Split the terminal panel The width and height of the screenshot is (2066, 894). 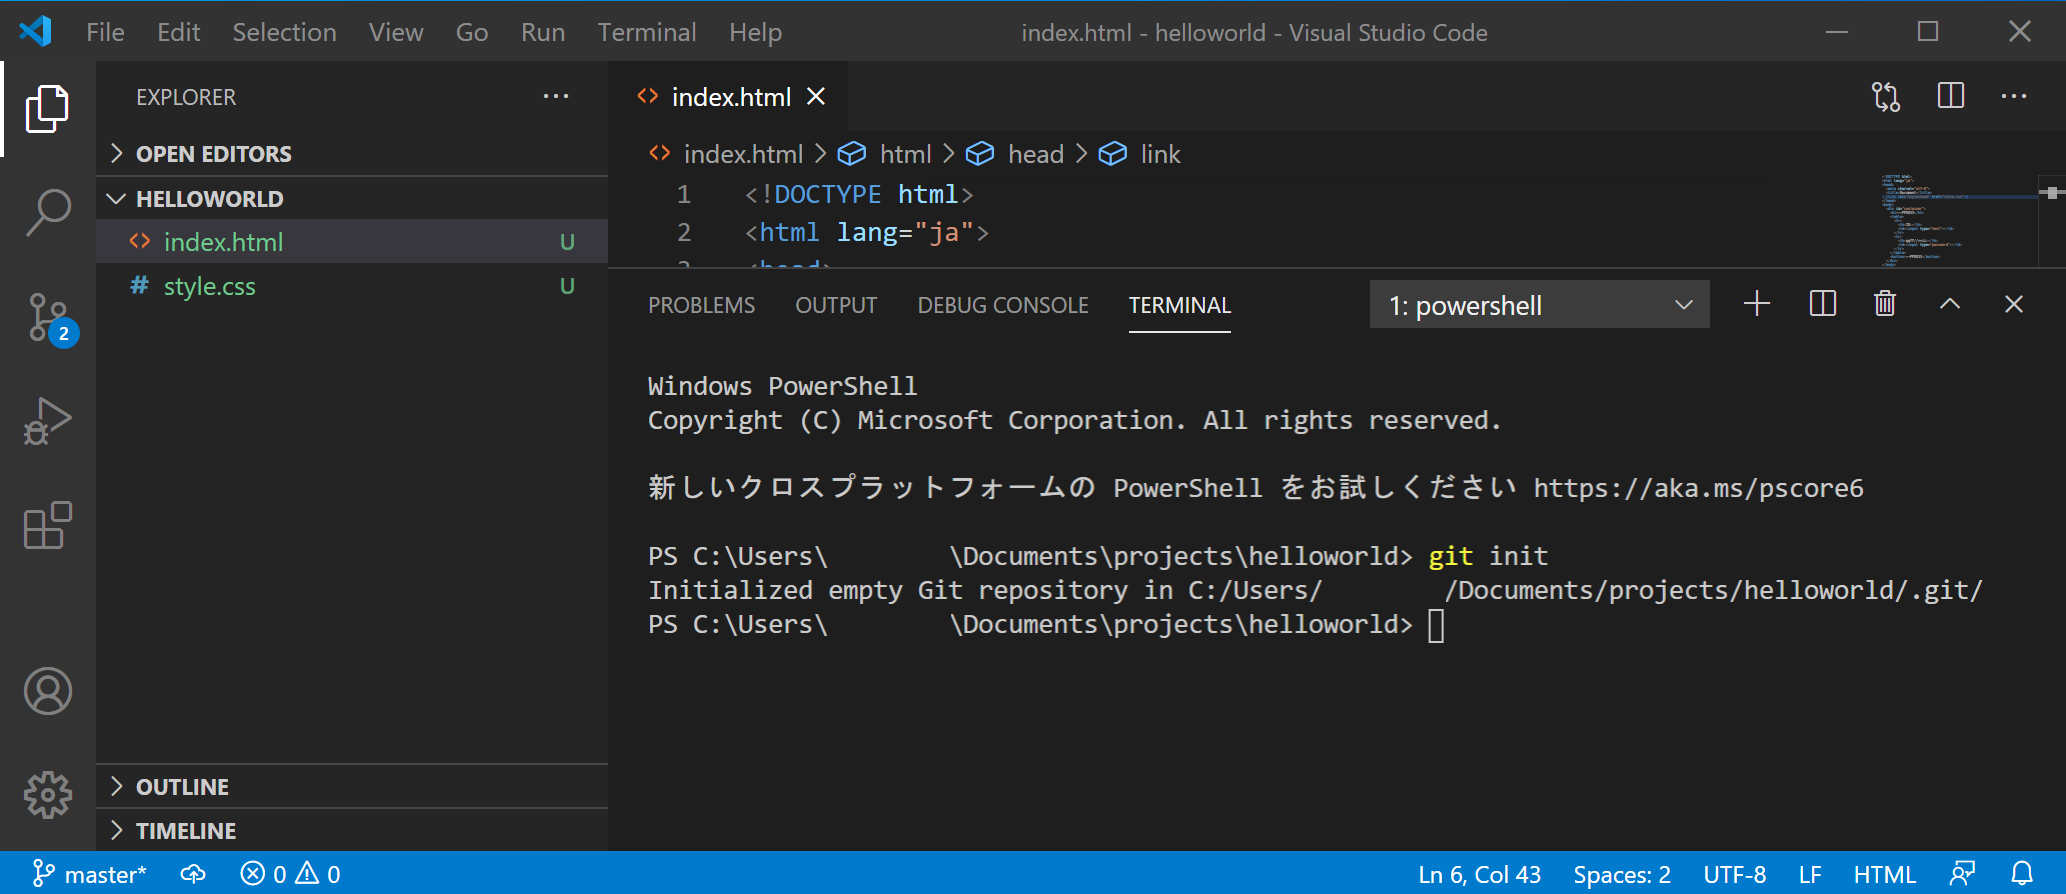[1822, 304]
